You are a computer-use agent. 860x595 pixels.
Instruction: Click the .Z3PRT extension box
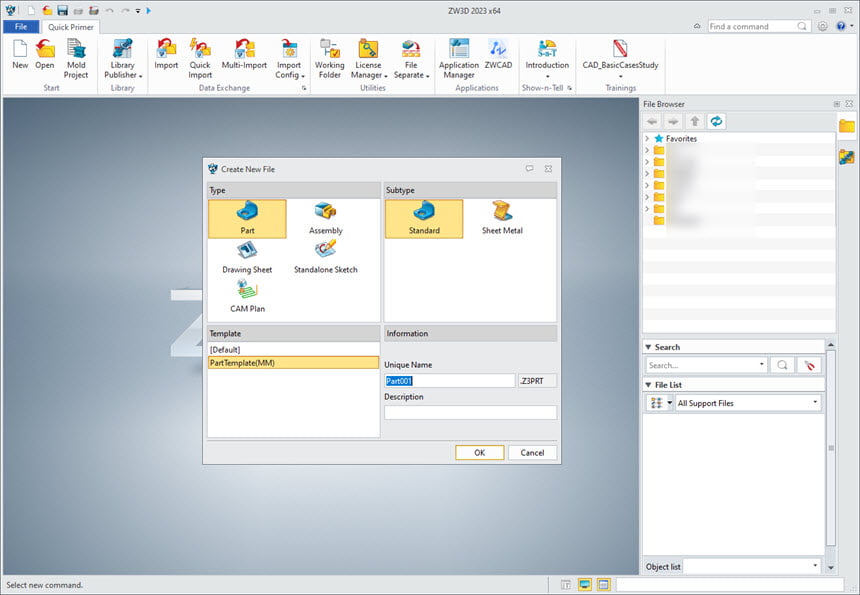(x=537, y=381)
